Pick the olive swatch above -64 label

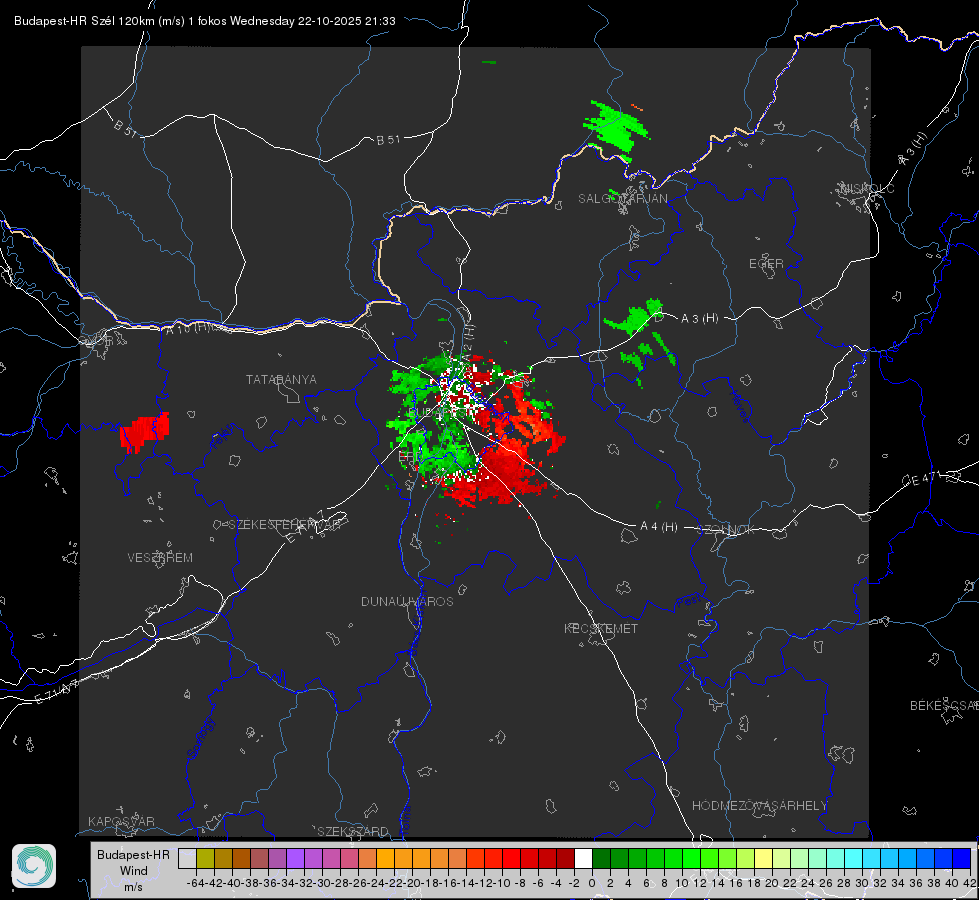pyautogui.click(x=205, y=858)
